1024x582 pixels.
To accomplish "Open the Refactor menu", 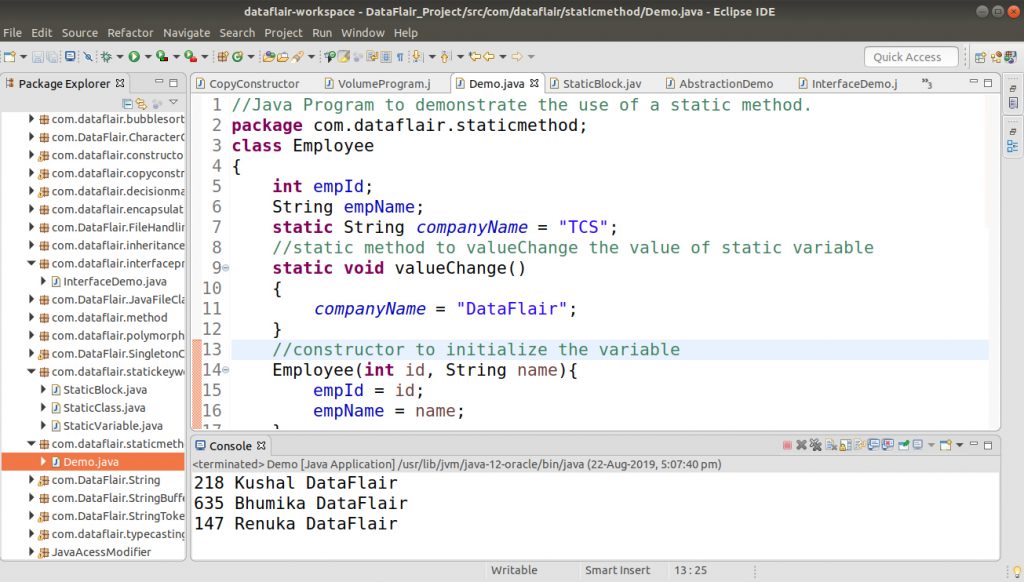I will click(x=130, y=32).
